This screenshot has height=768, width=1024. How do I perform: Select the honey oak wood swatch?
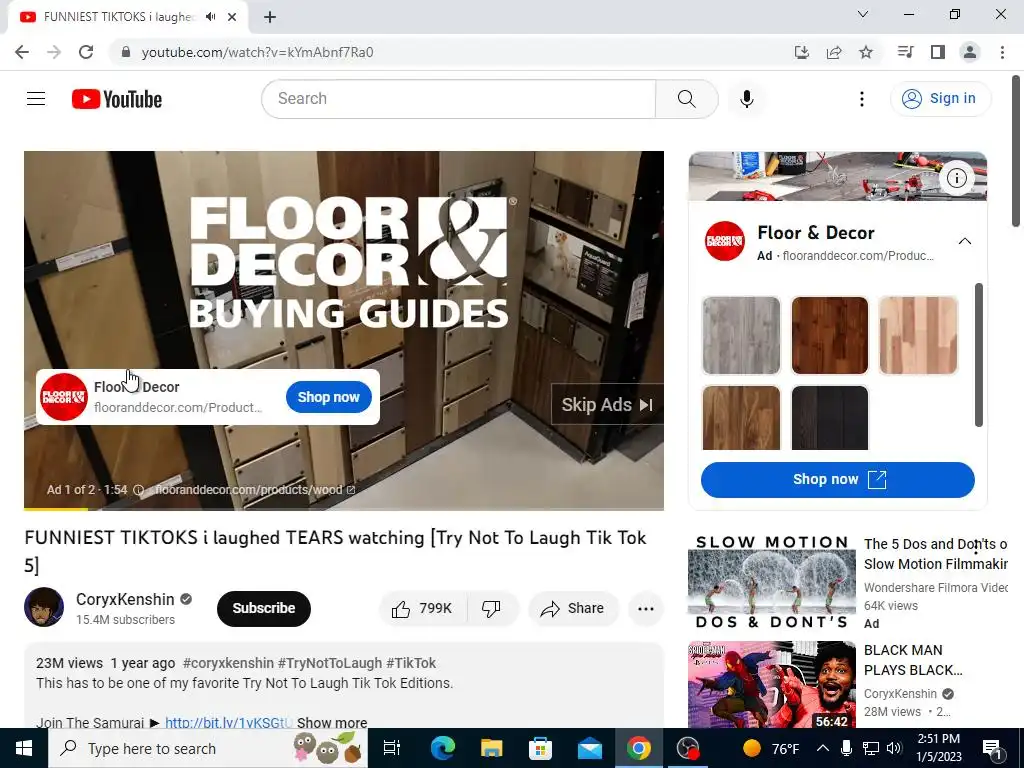741,418
